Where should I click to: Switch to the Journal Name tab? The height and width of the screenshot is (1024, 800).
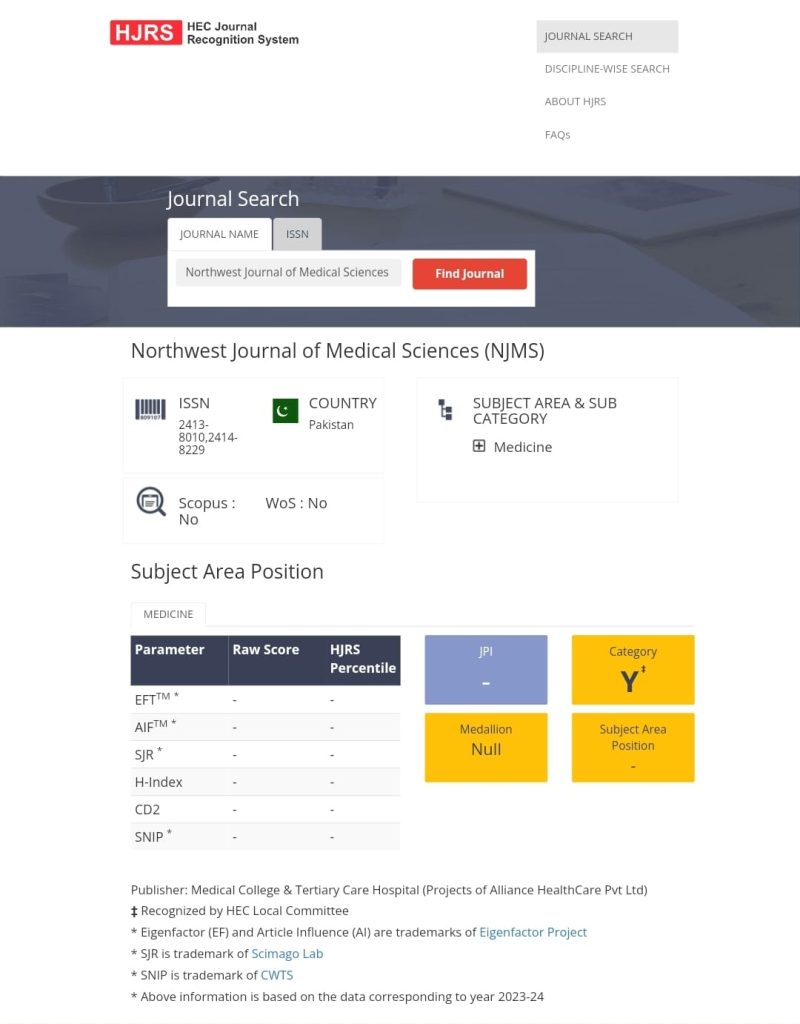coord(219,234)
